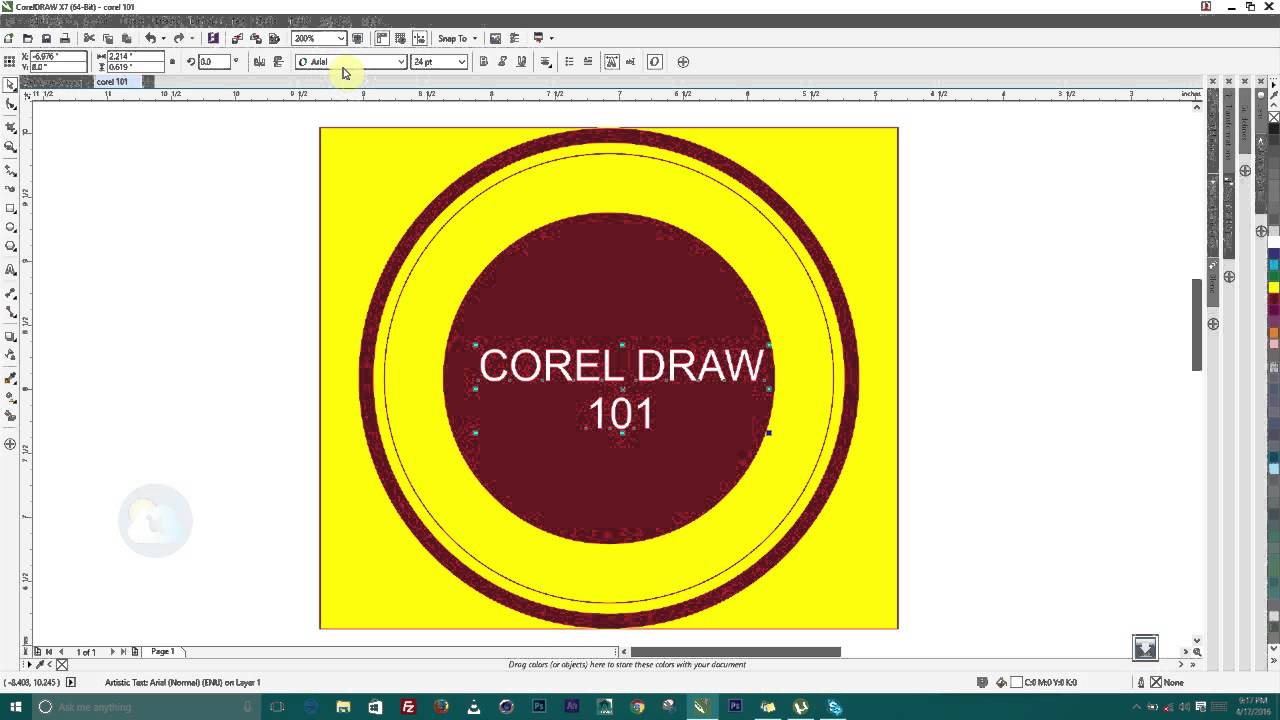The image size is (1280, 720).
Task: Go to the next page arrow
Action: [x=112, y=652]
